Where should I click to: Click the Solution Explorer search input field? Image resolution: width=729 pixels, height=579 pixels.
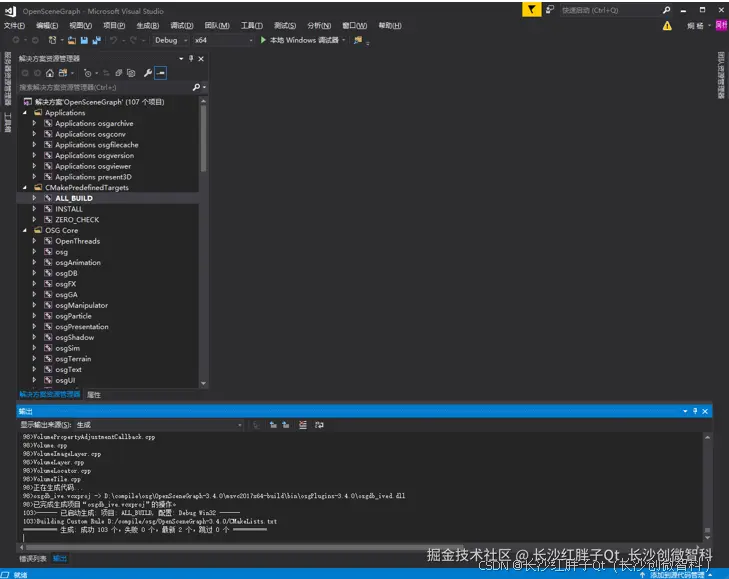(x=105, y=87)
